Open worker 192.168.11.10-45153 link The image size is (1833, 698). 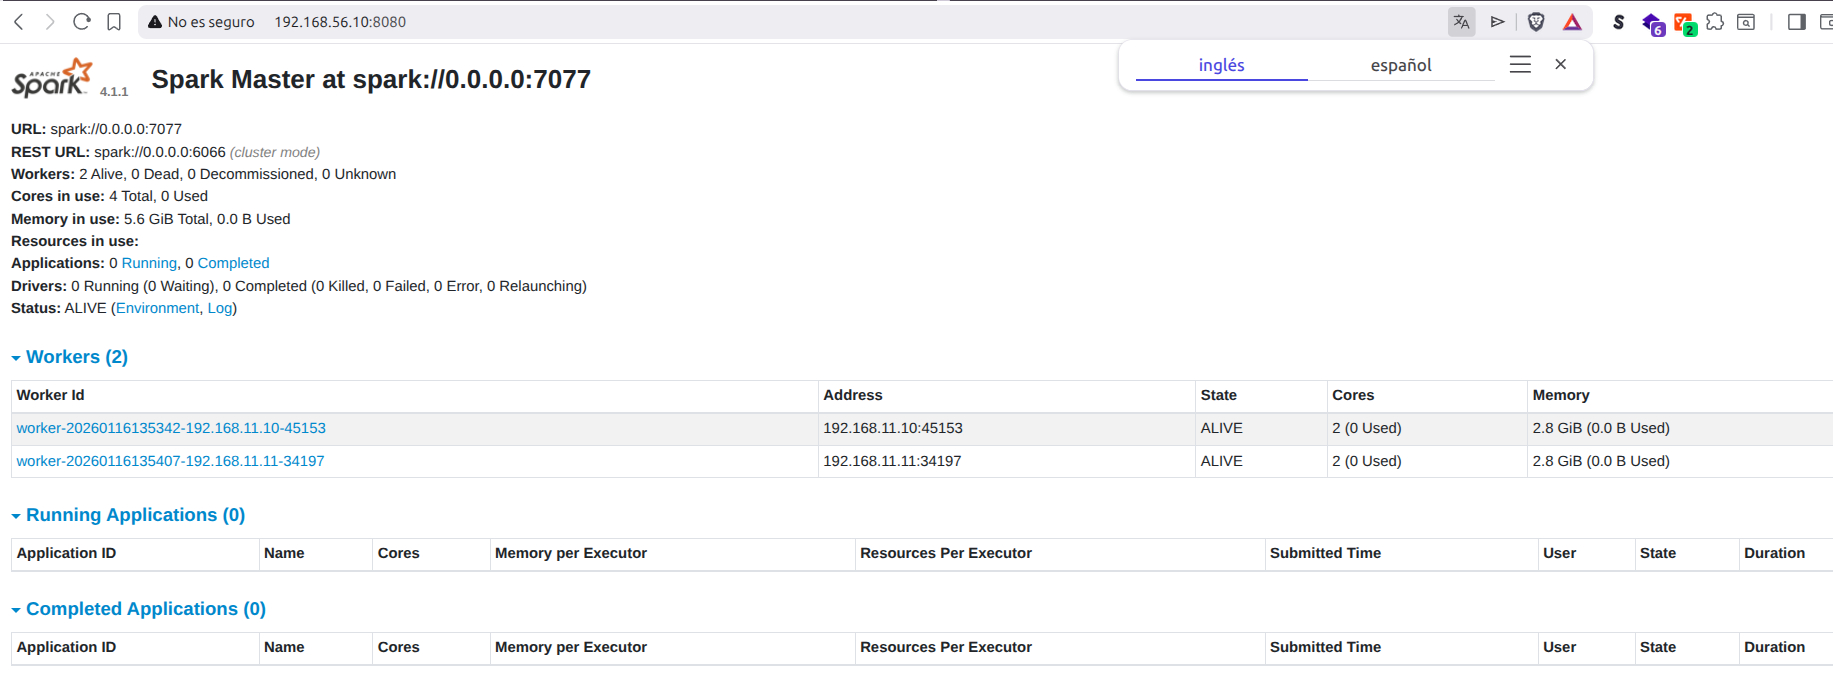tap(171, 428)
